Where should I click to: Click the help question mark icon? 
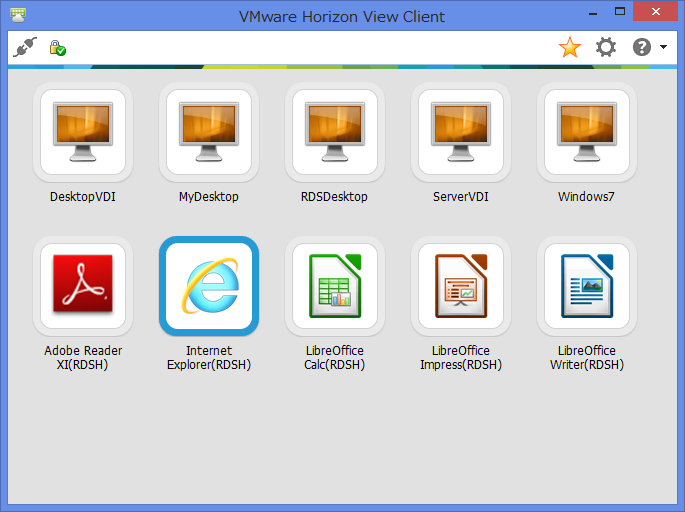click(642, 47)
